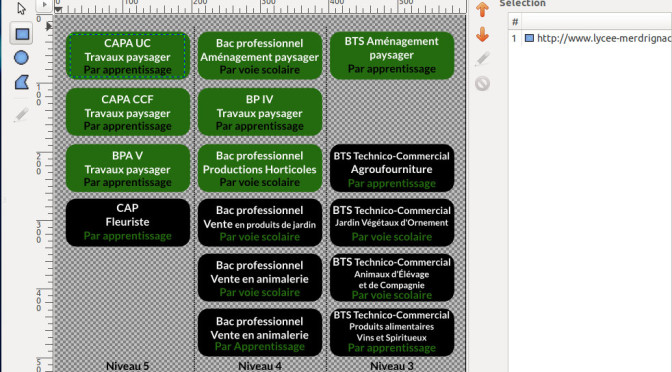The width and height of the screenshot is (672, 372).
Task: Click the 'Animaux d'Élevage et de Compagnie' box
Action: [392, 278]
